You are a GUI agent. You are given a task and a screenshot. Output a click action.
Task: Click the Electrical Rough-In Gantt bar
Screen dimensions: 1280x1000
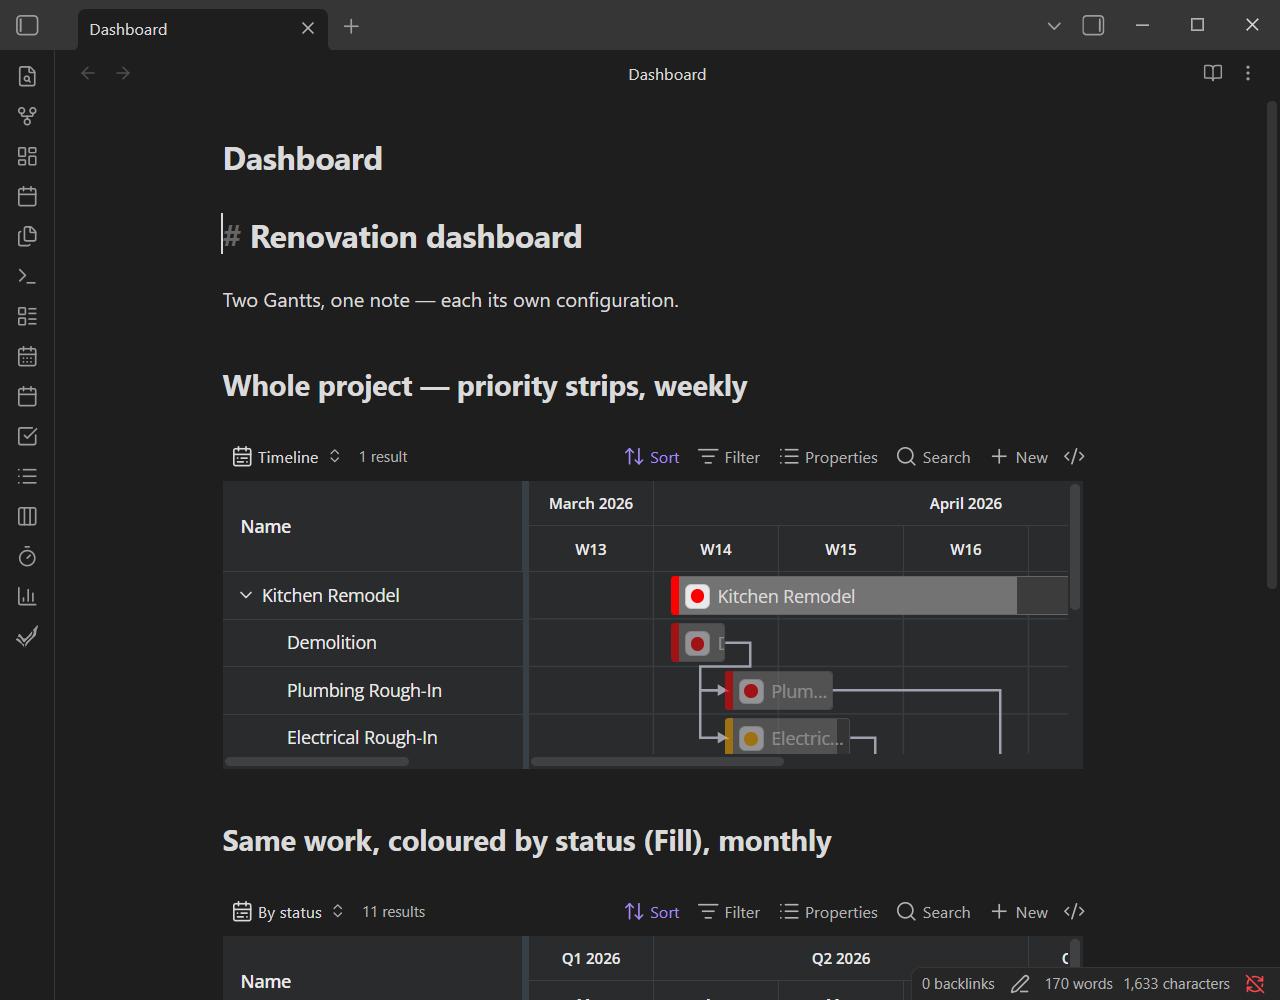click(x=787, y=738)
